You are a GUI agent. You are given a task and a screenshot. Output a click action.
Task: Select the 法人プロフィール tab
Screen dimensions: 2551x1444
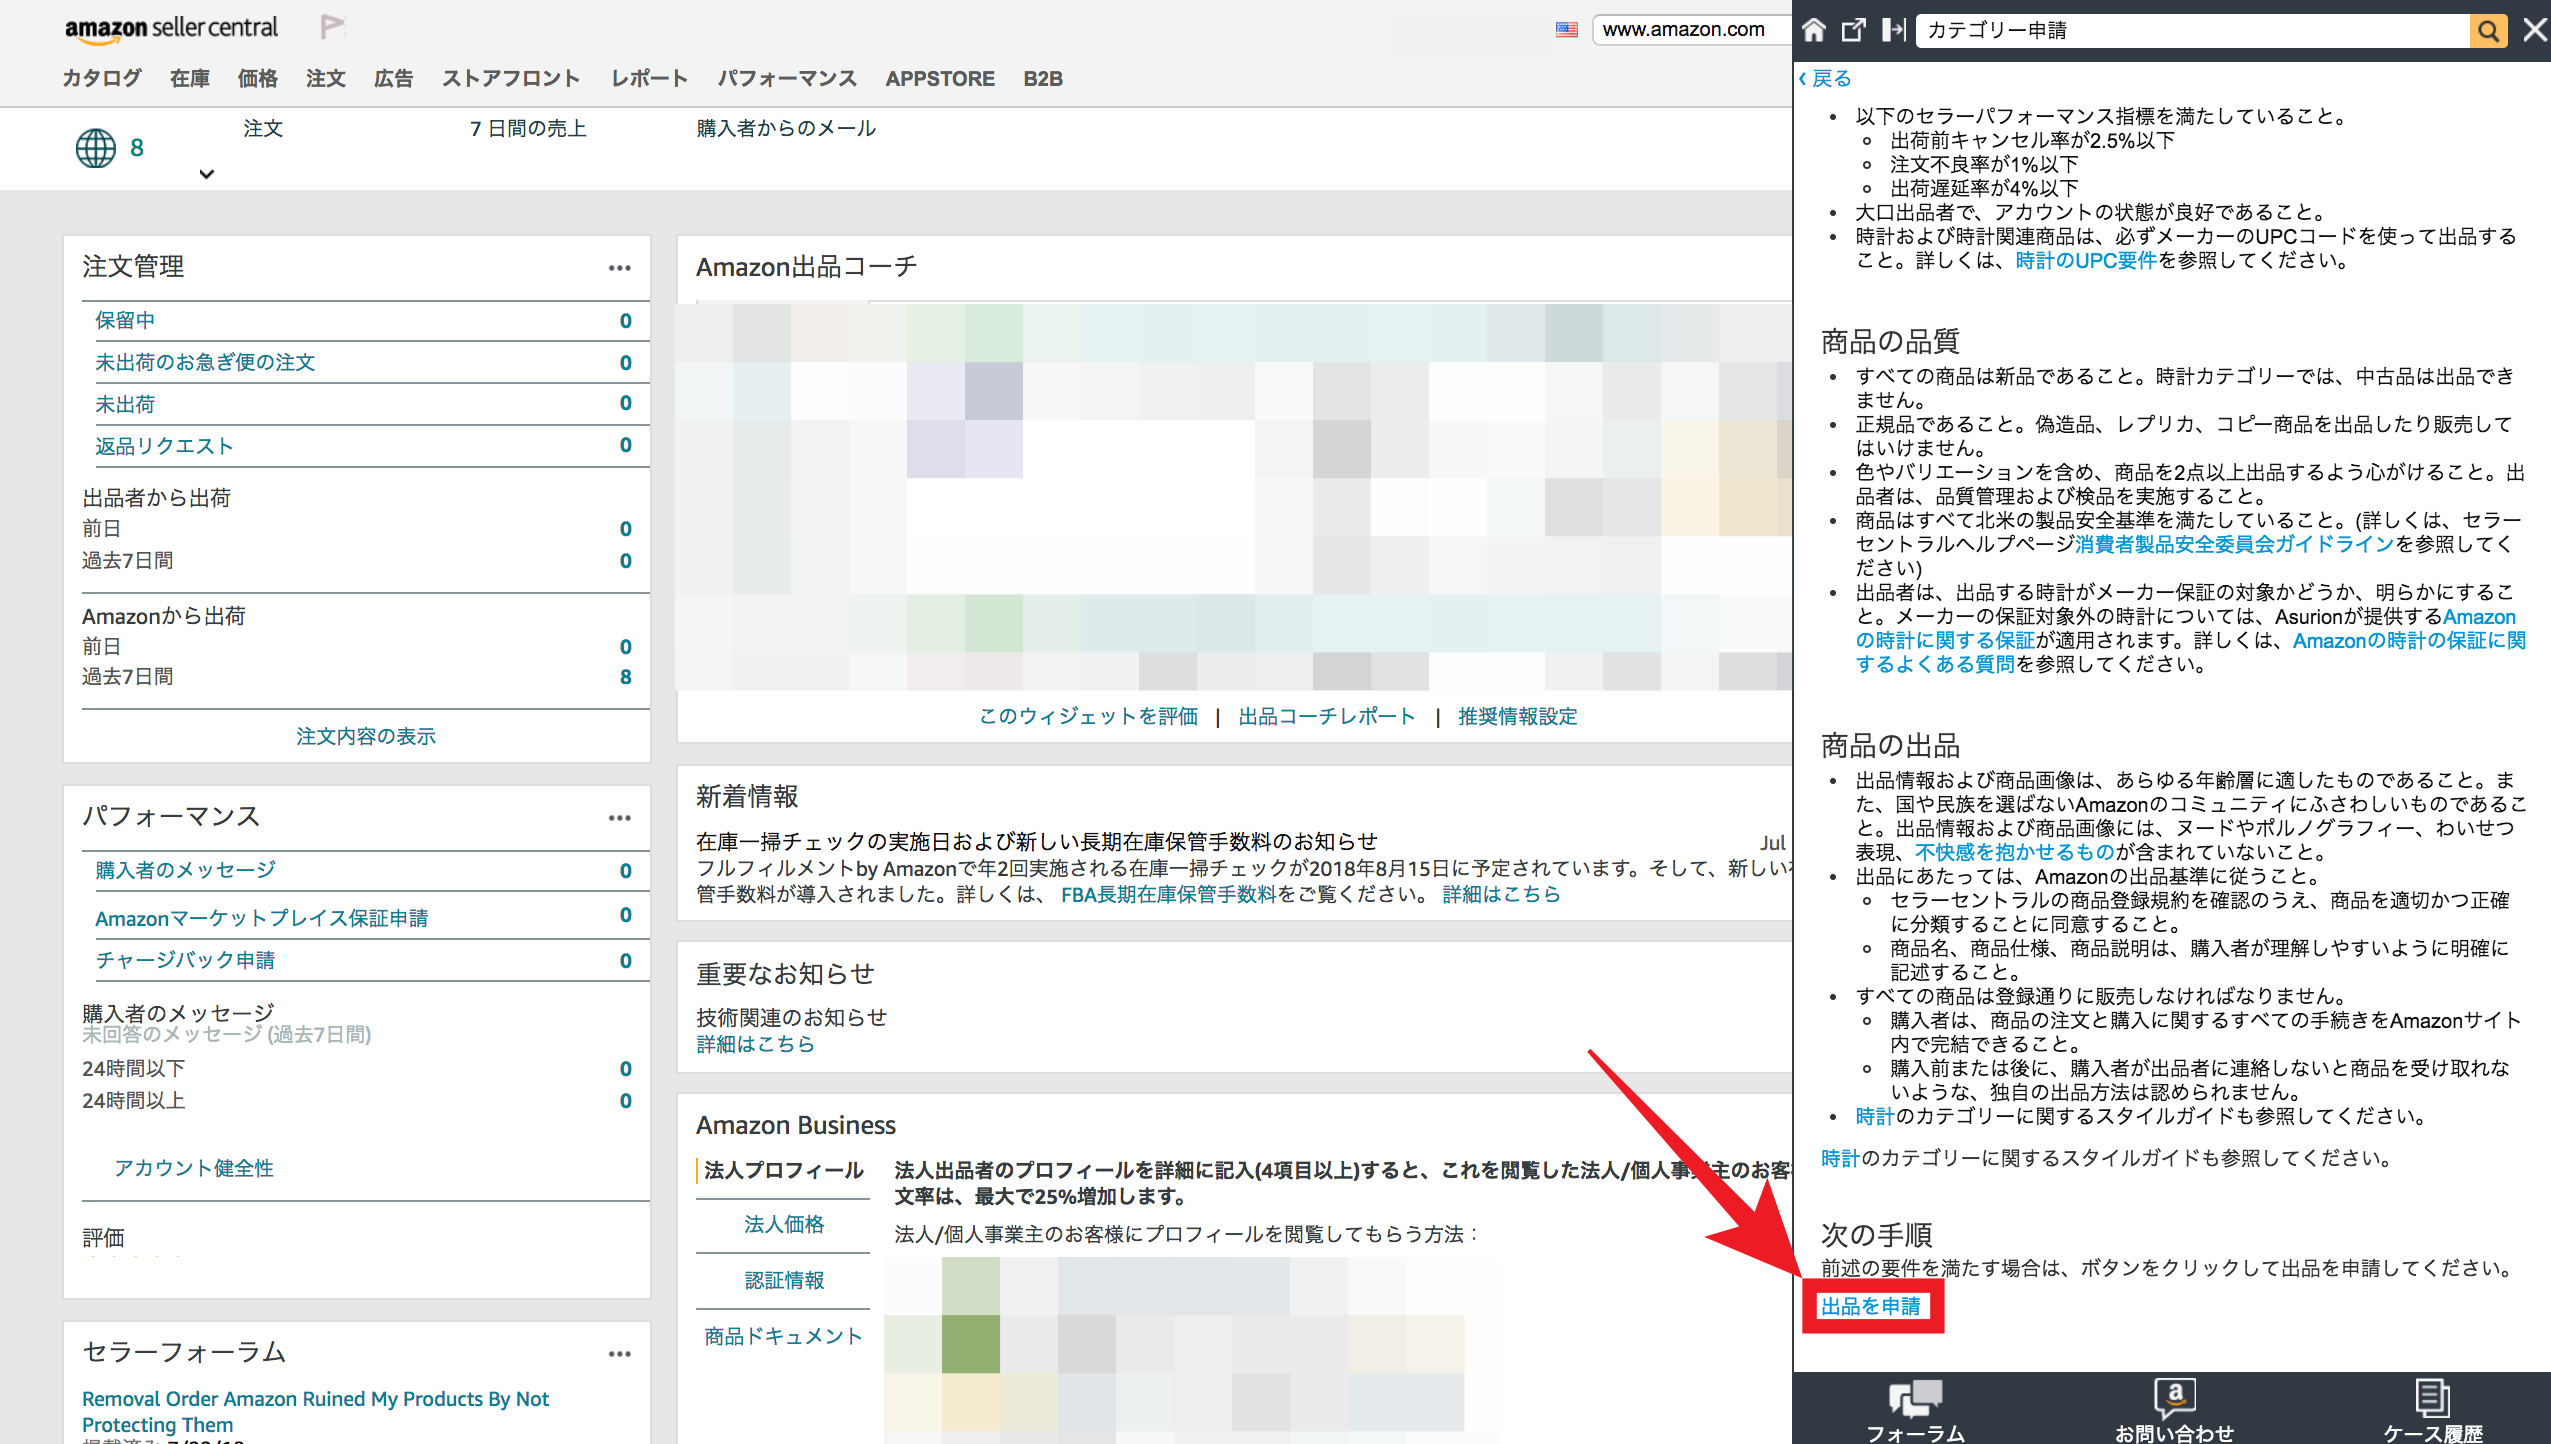(x=784, y=1171)
